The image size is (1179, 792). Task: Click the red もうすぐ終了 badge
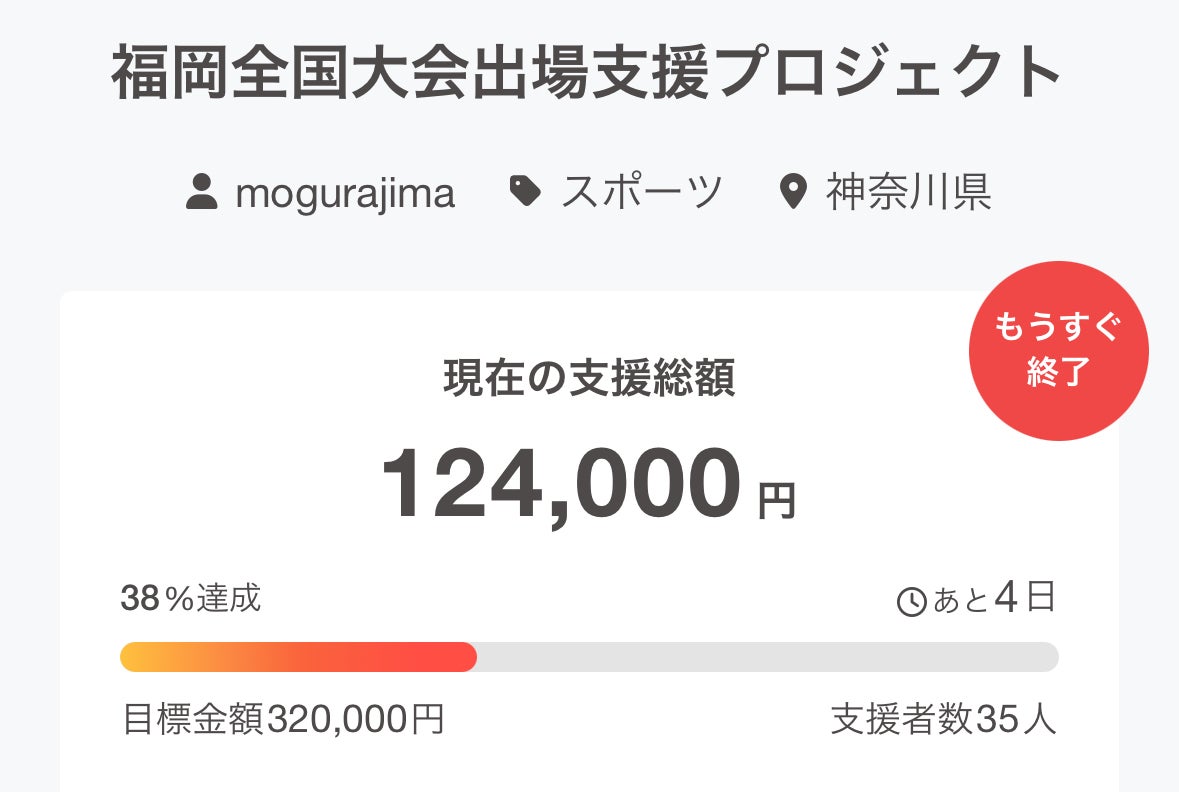point(1058,351)
